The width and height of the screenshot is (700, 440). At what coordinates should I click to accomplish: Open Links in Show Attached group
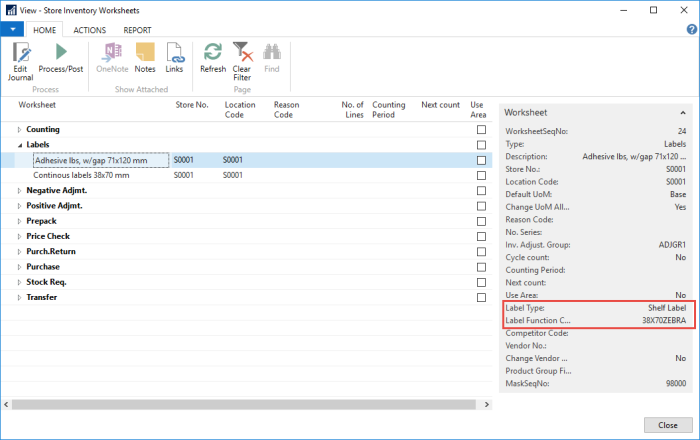[175, 52]
